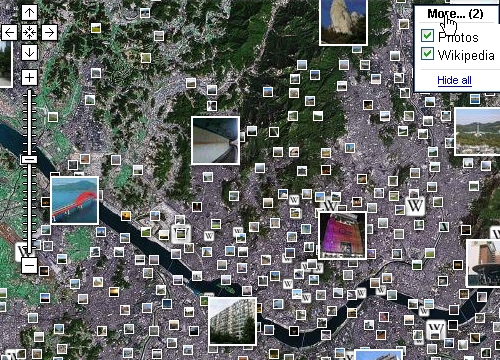The height and width of the screenshot is (360, 500).
Task: Uncheck the Wikipedia layer checkbox
Action: [x=427, y=54]
